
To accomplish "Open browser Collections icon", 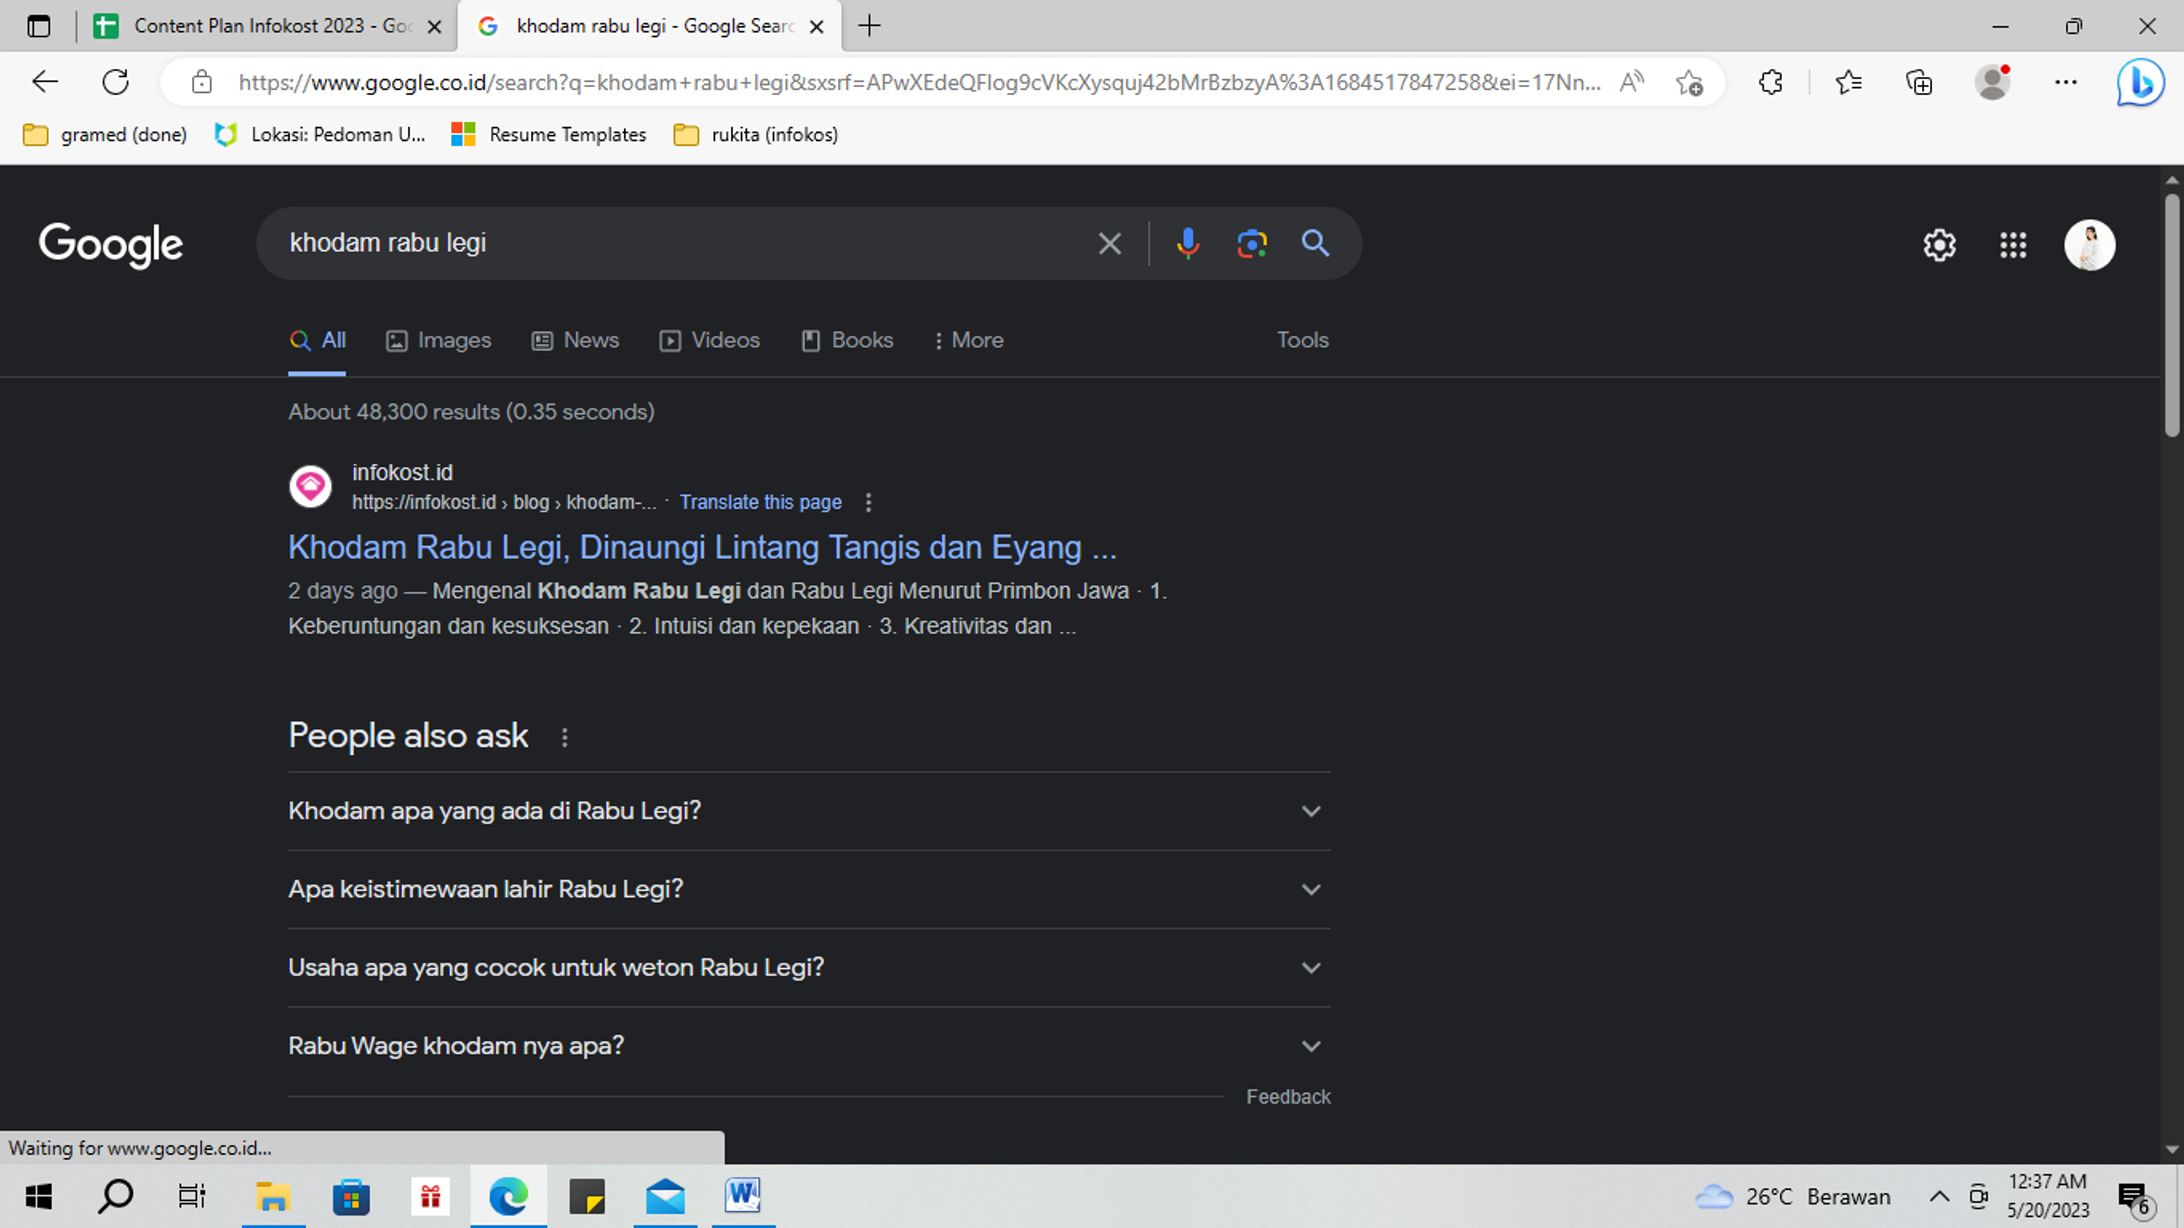I will 1918,82.
